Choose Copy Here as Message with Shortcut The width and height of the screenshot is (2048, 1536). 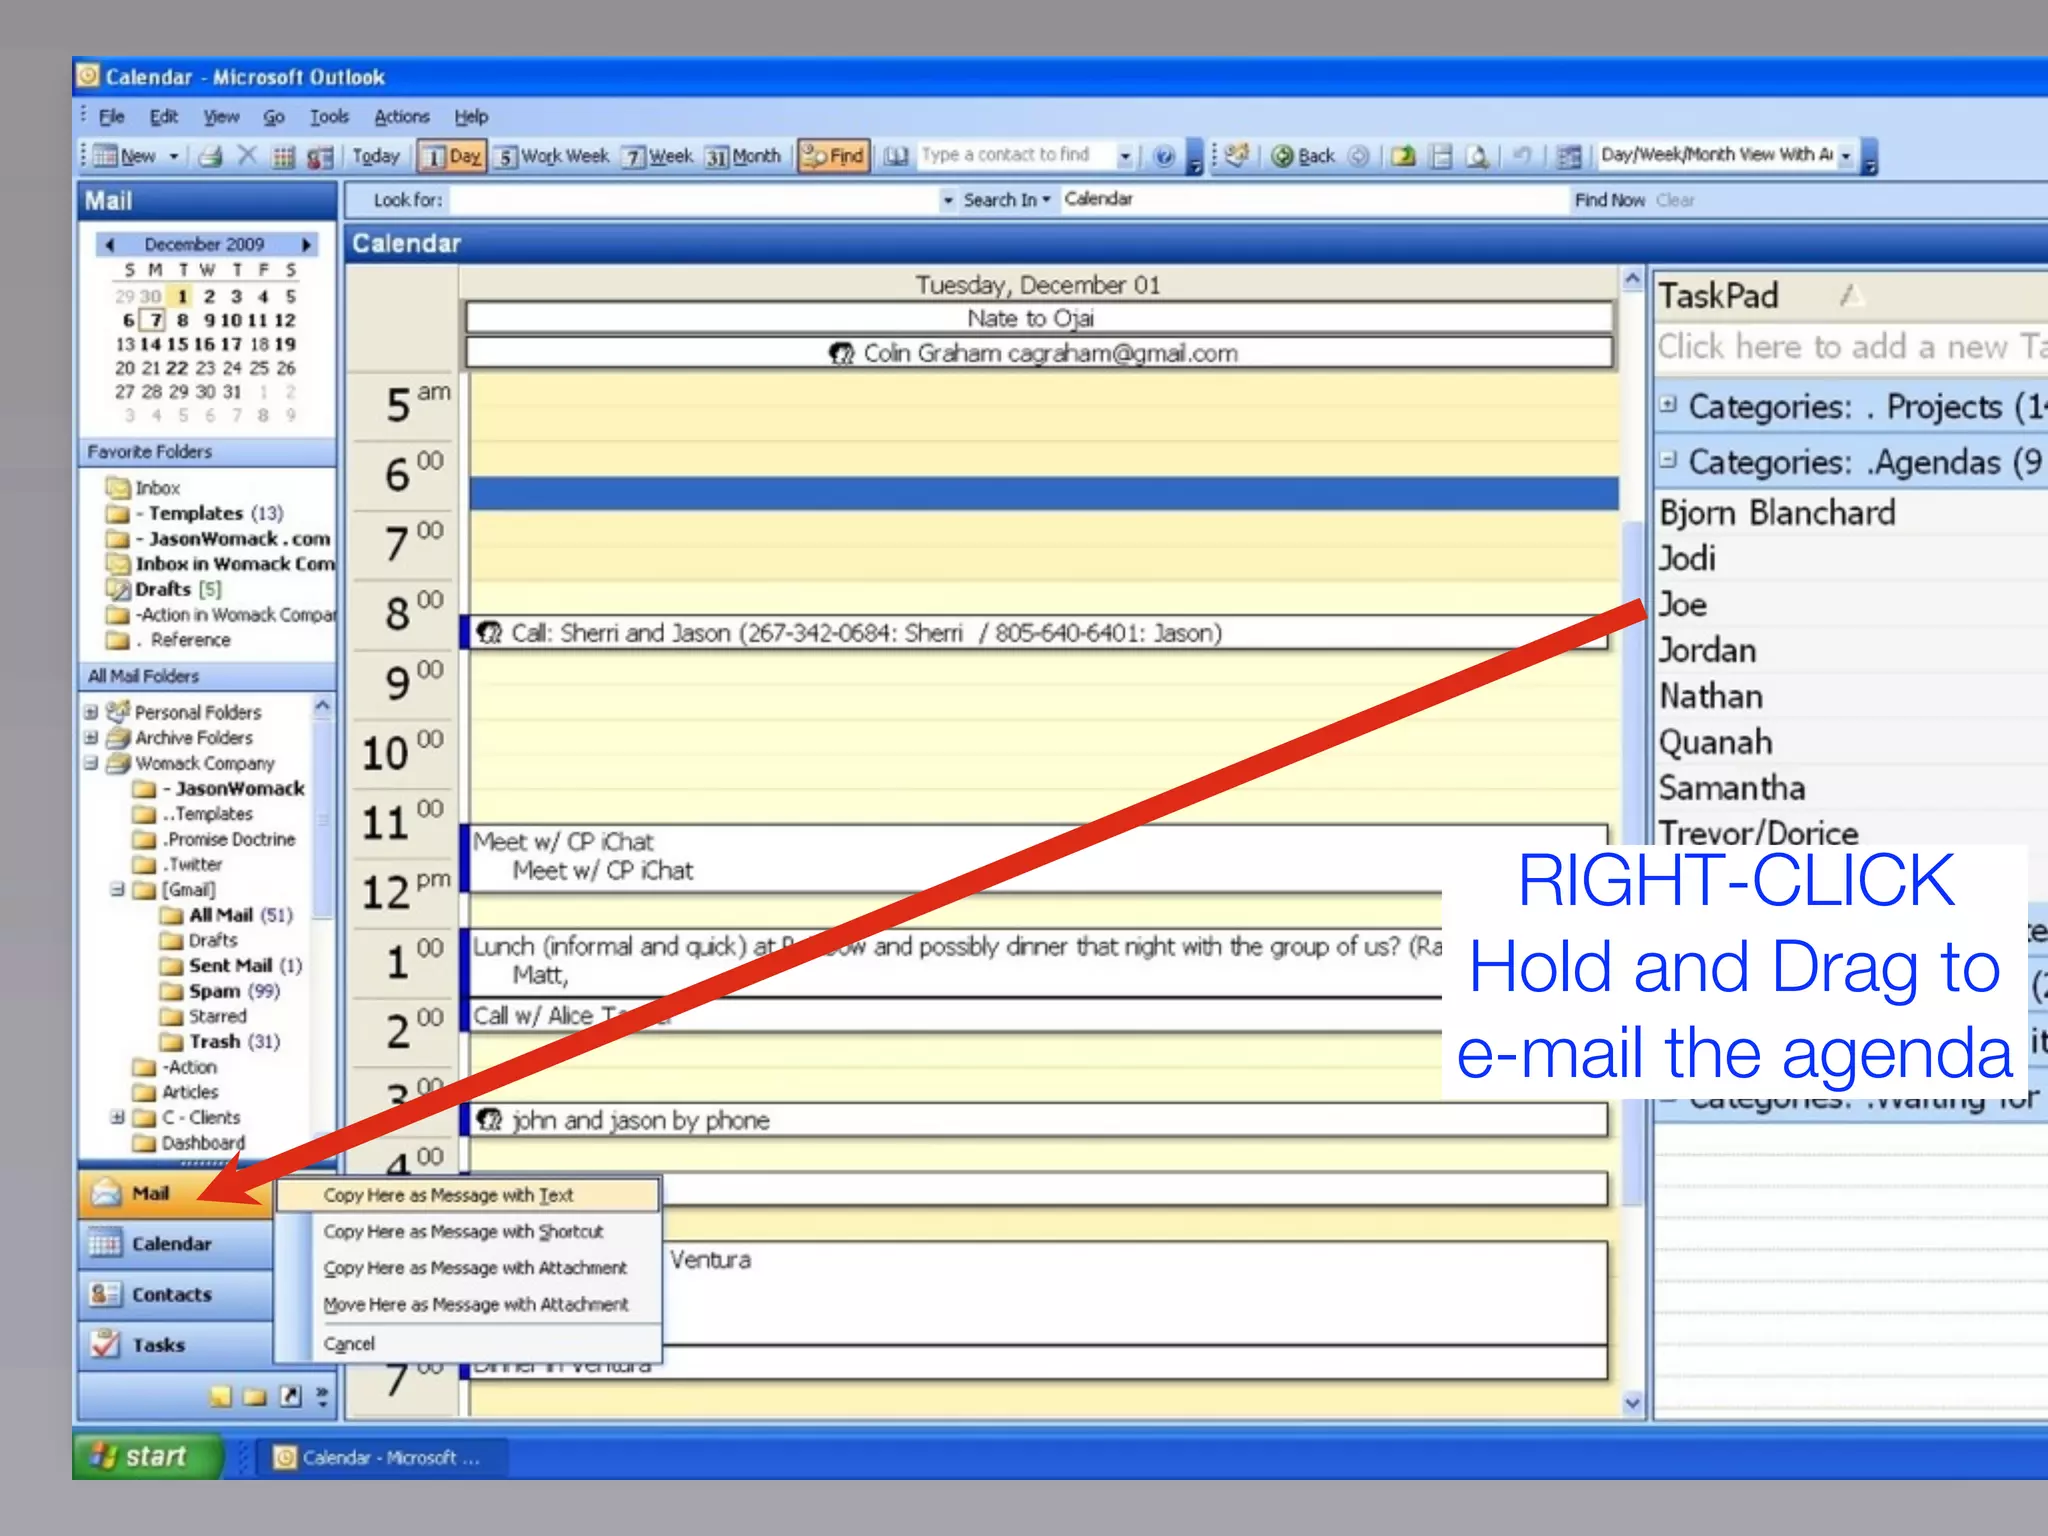[x=467, y=1232]
